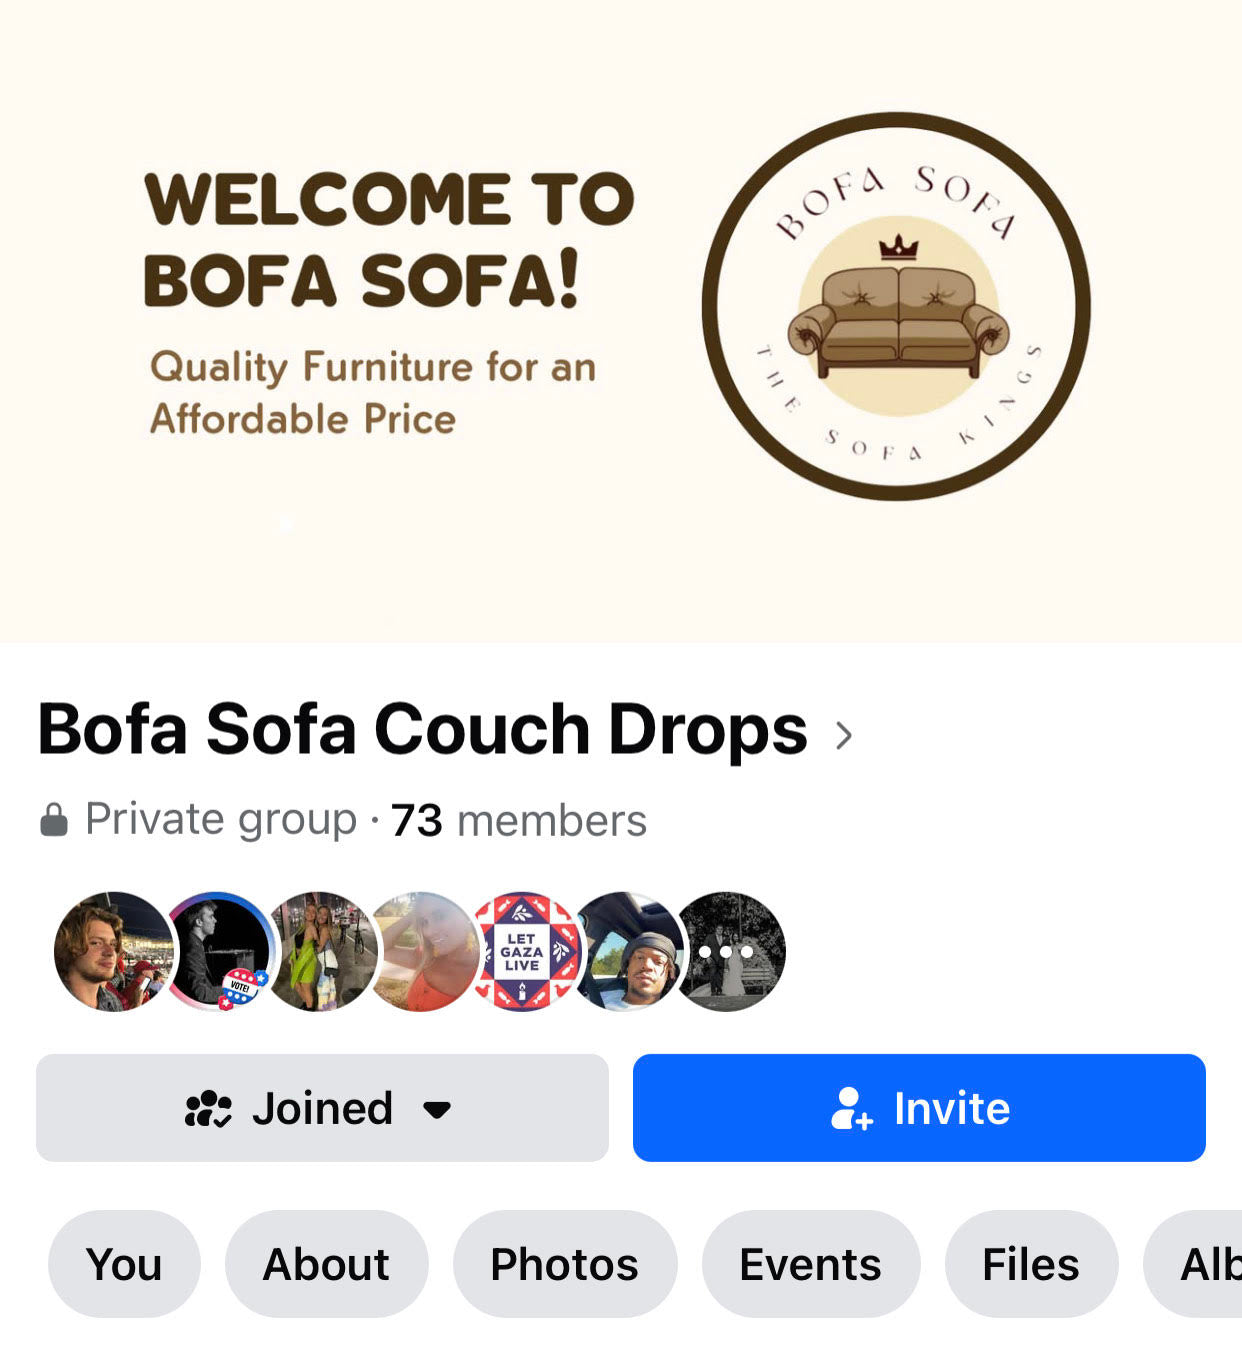This screenshot has height=1355, width=1242.
Task: Go to the Files tab
Action: click(x=1031, y=1264)
